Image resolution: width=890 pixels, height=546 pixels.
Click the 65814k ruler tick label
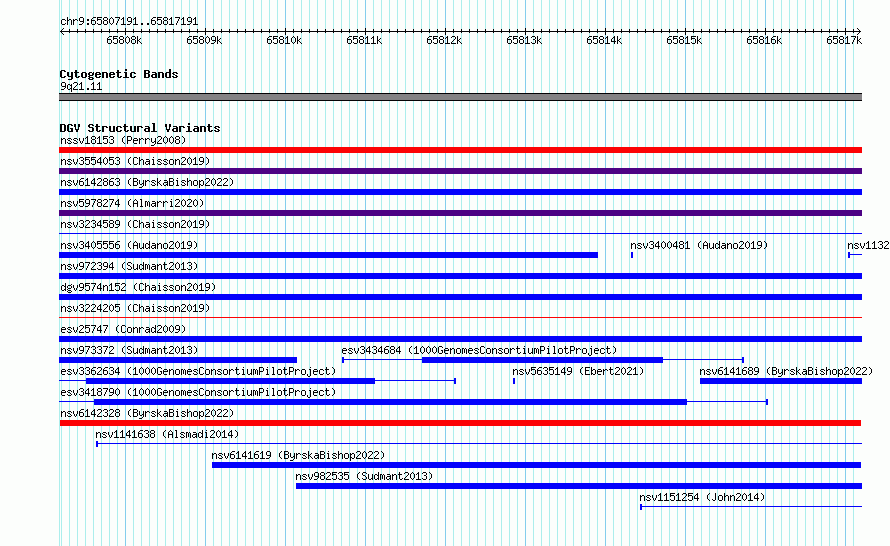604,40
